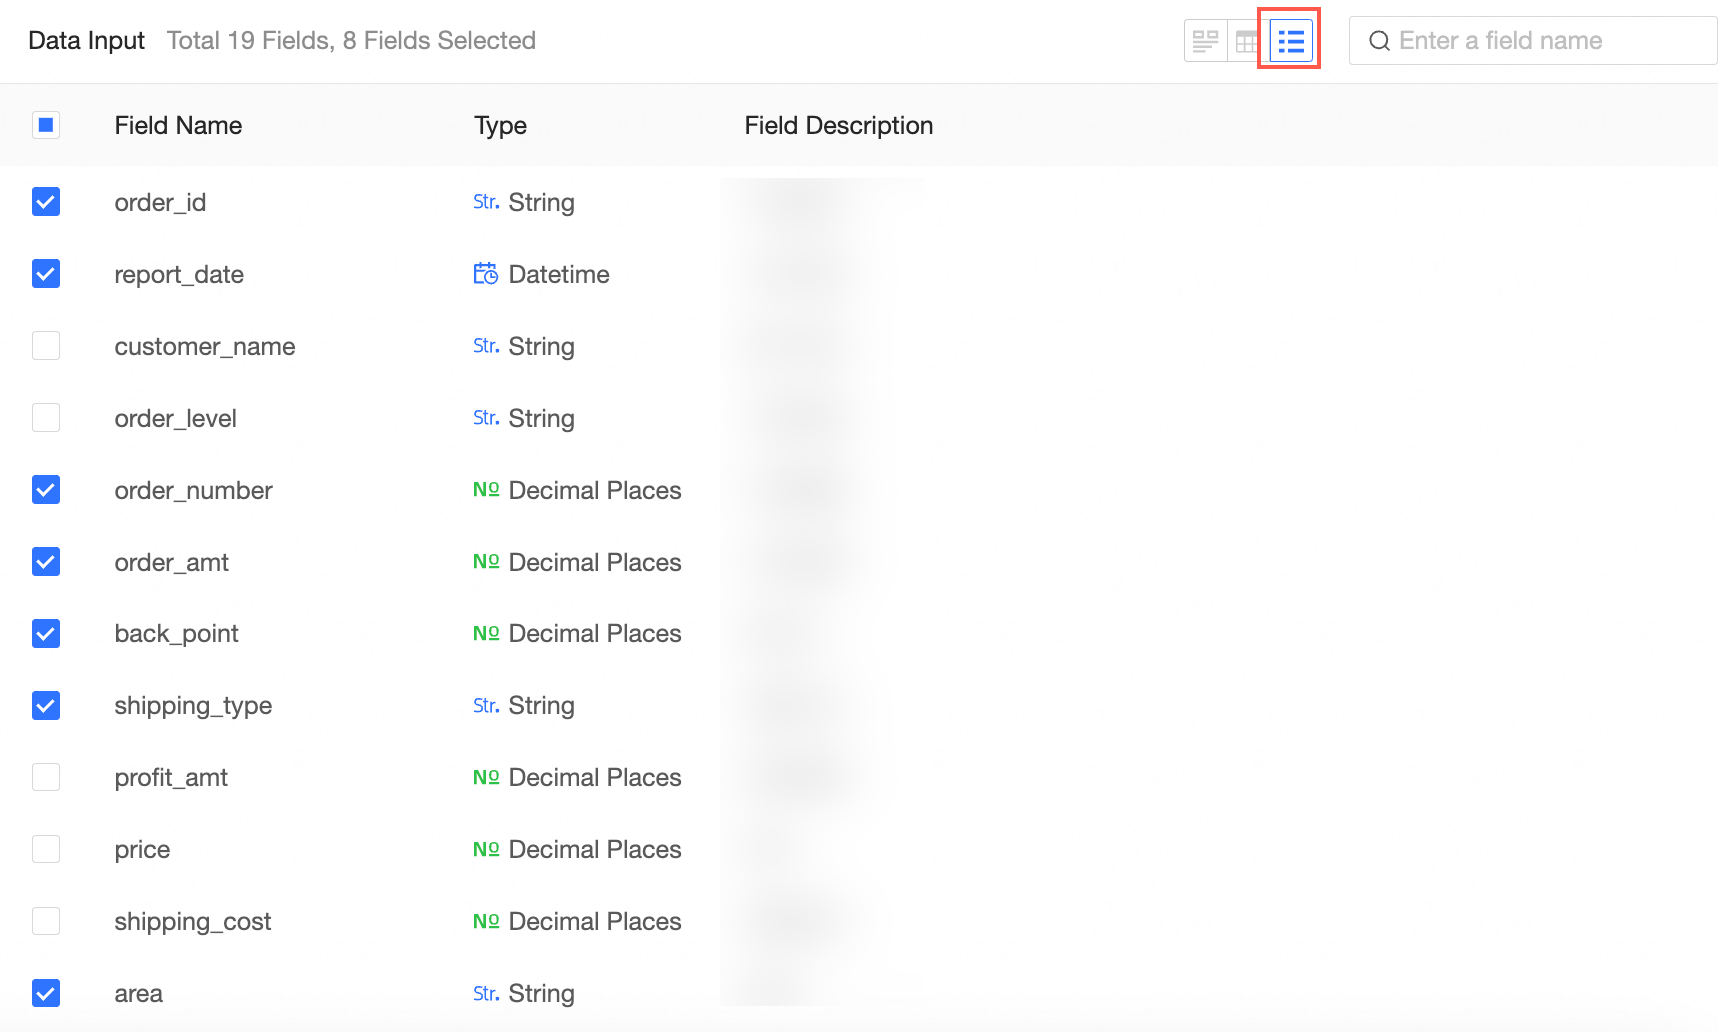Click the report_date field name
Viewport: 1718px width, 1032px height.
179,275
